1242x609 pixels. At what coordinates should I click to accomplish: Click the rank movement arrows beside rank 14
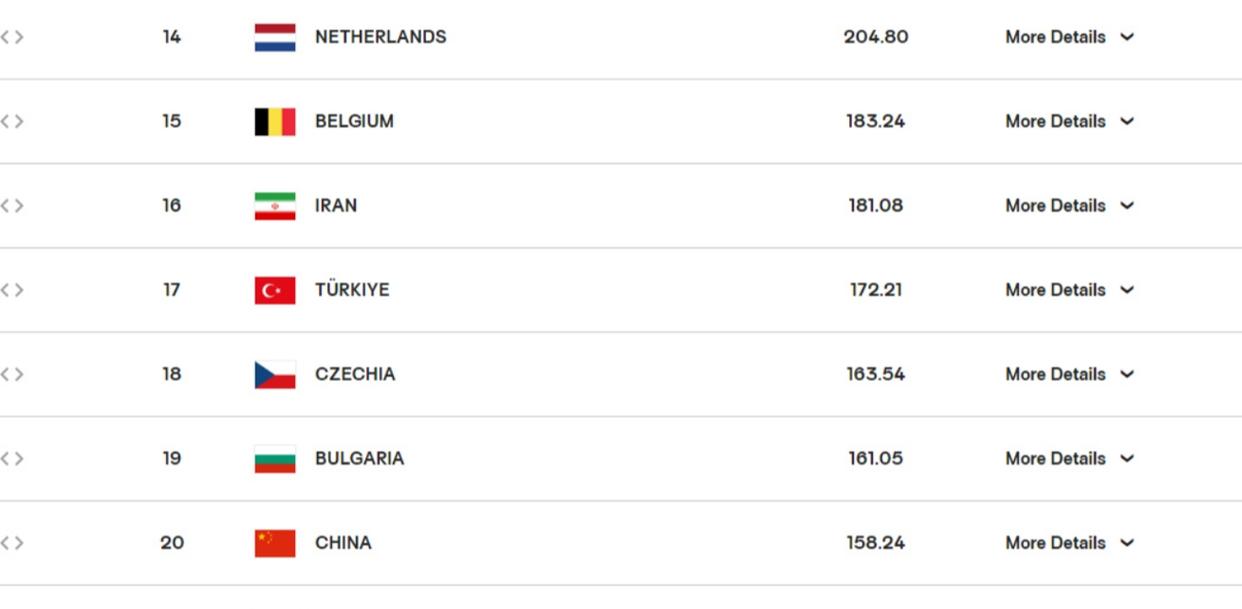pyautogui.click(x=12, y=37)
